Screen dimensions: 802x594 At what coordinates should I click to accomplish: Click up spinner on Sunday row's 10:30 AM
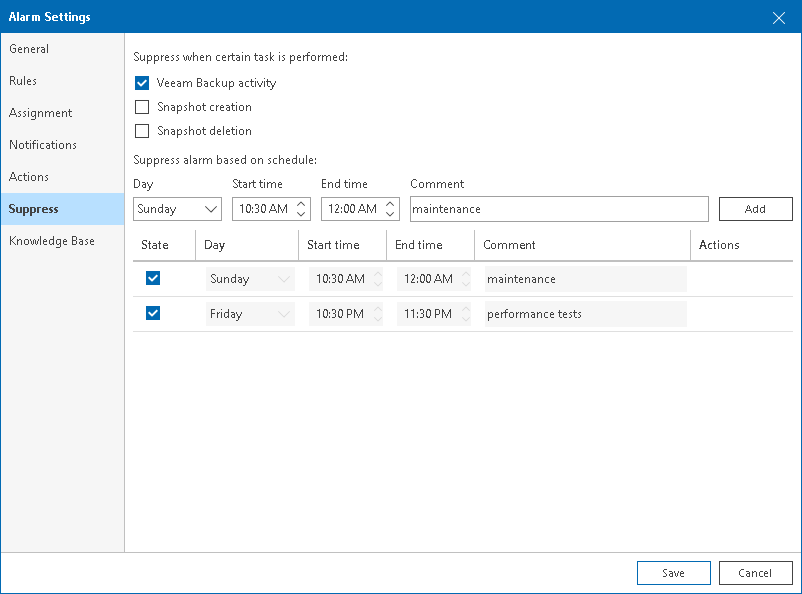click(x=376, y=275)
